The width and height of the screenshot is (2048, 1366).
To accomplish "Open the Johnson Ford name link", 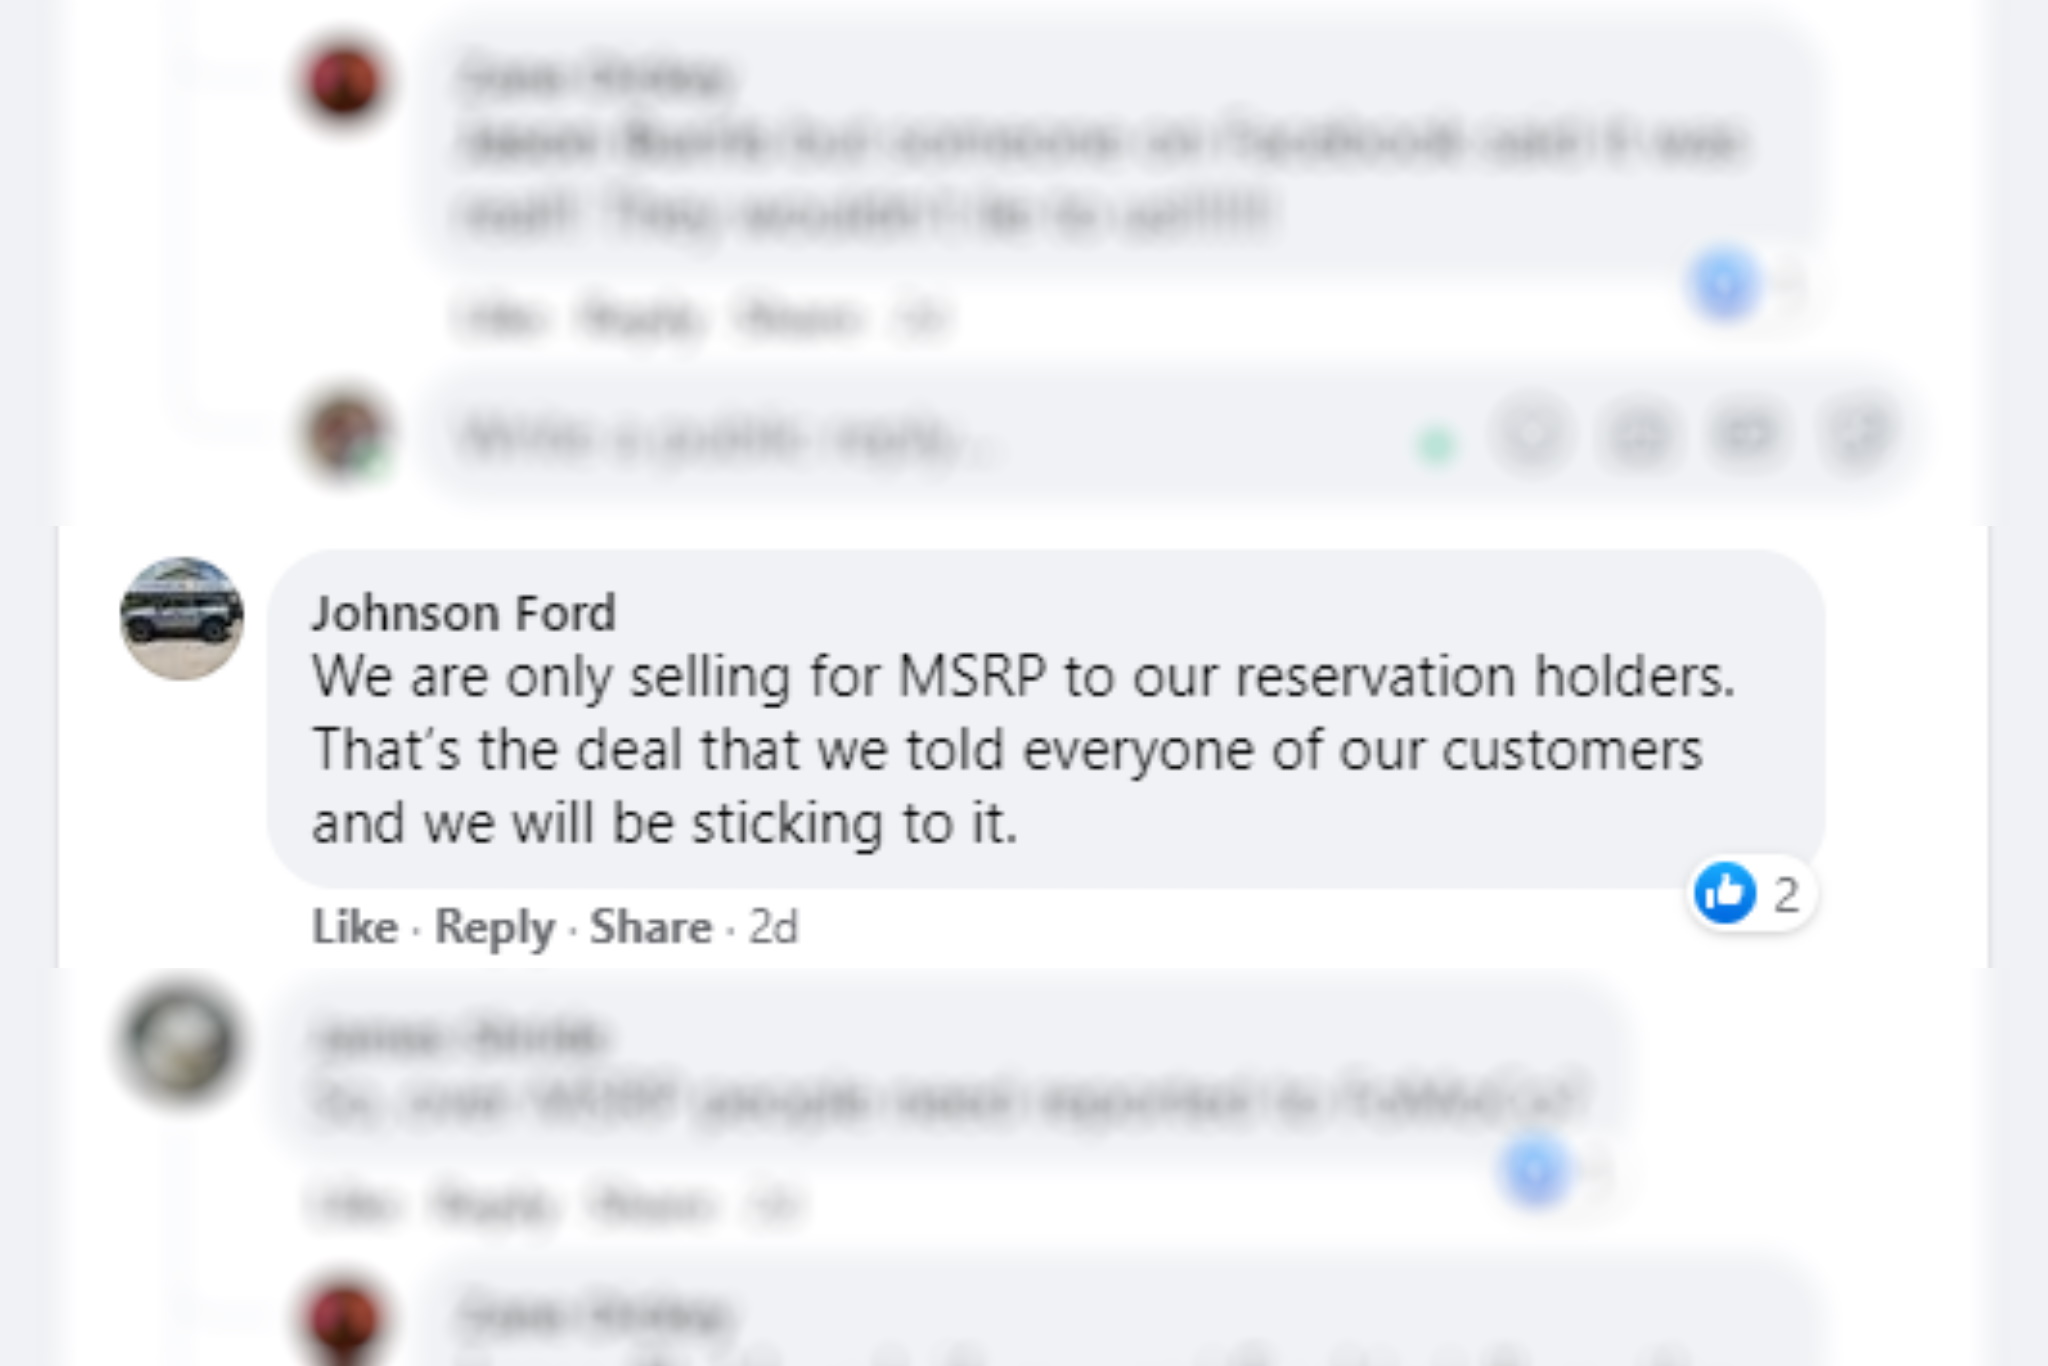I will coord(463,613).
